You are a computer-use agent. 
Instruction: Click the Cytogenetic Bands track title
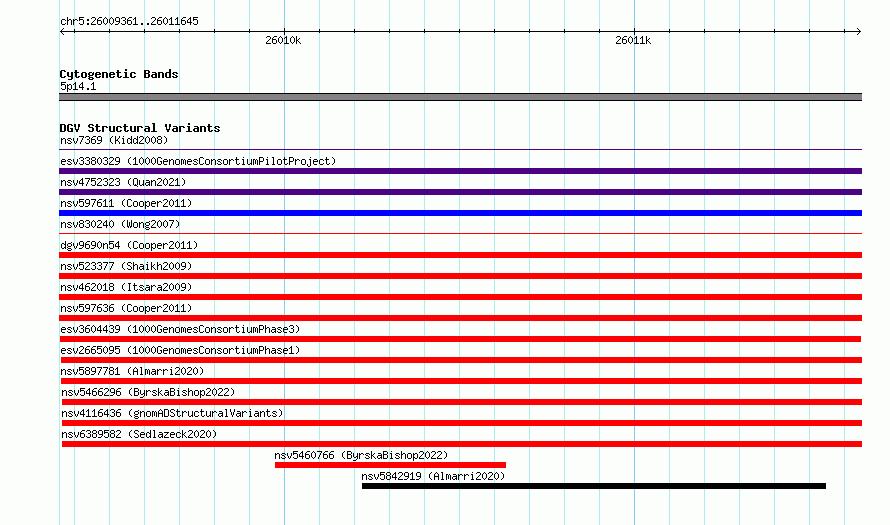pos(119,74)
